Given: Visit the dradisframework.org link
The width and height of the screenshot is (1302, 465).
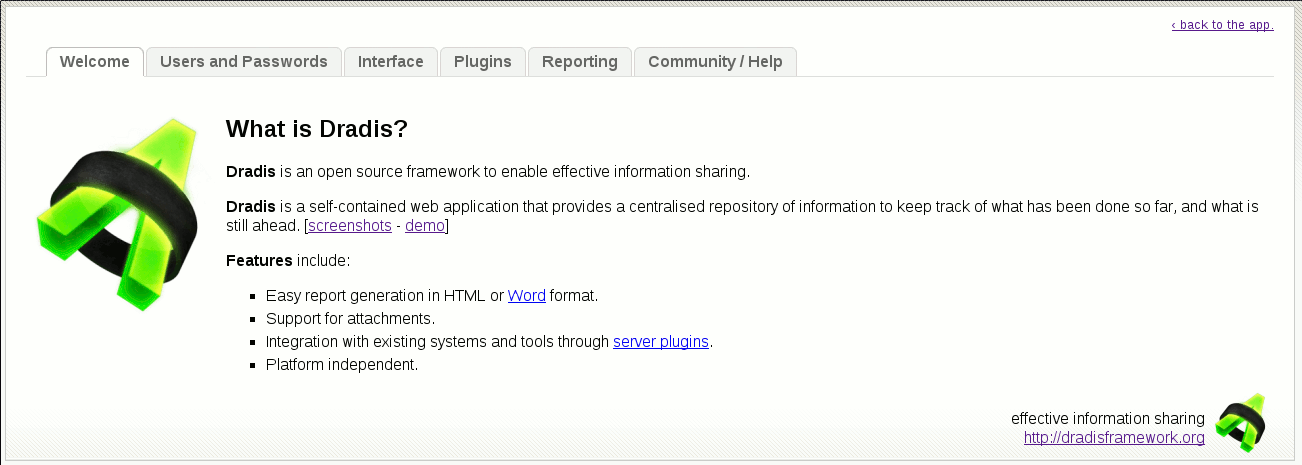Looking at the screenshot, I should (1114, 438).
